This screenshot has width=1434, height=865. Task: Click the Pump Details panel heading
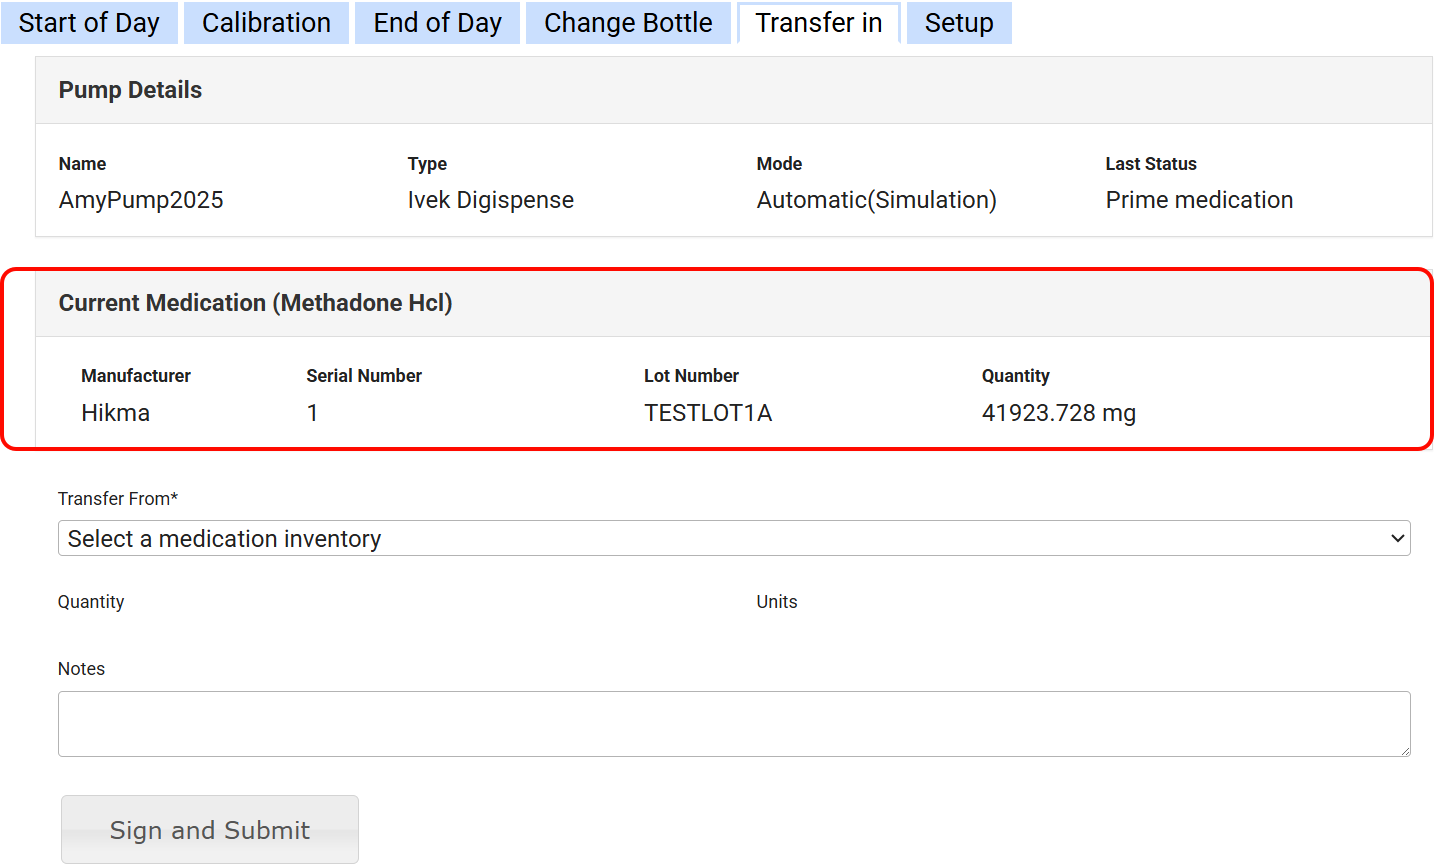click(x=130, y=90)
